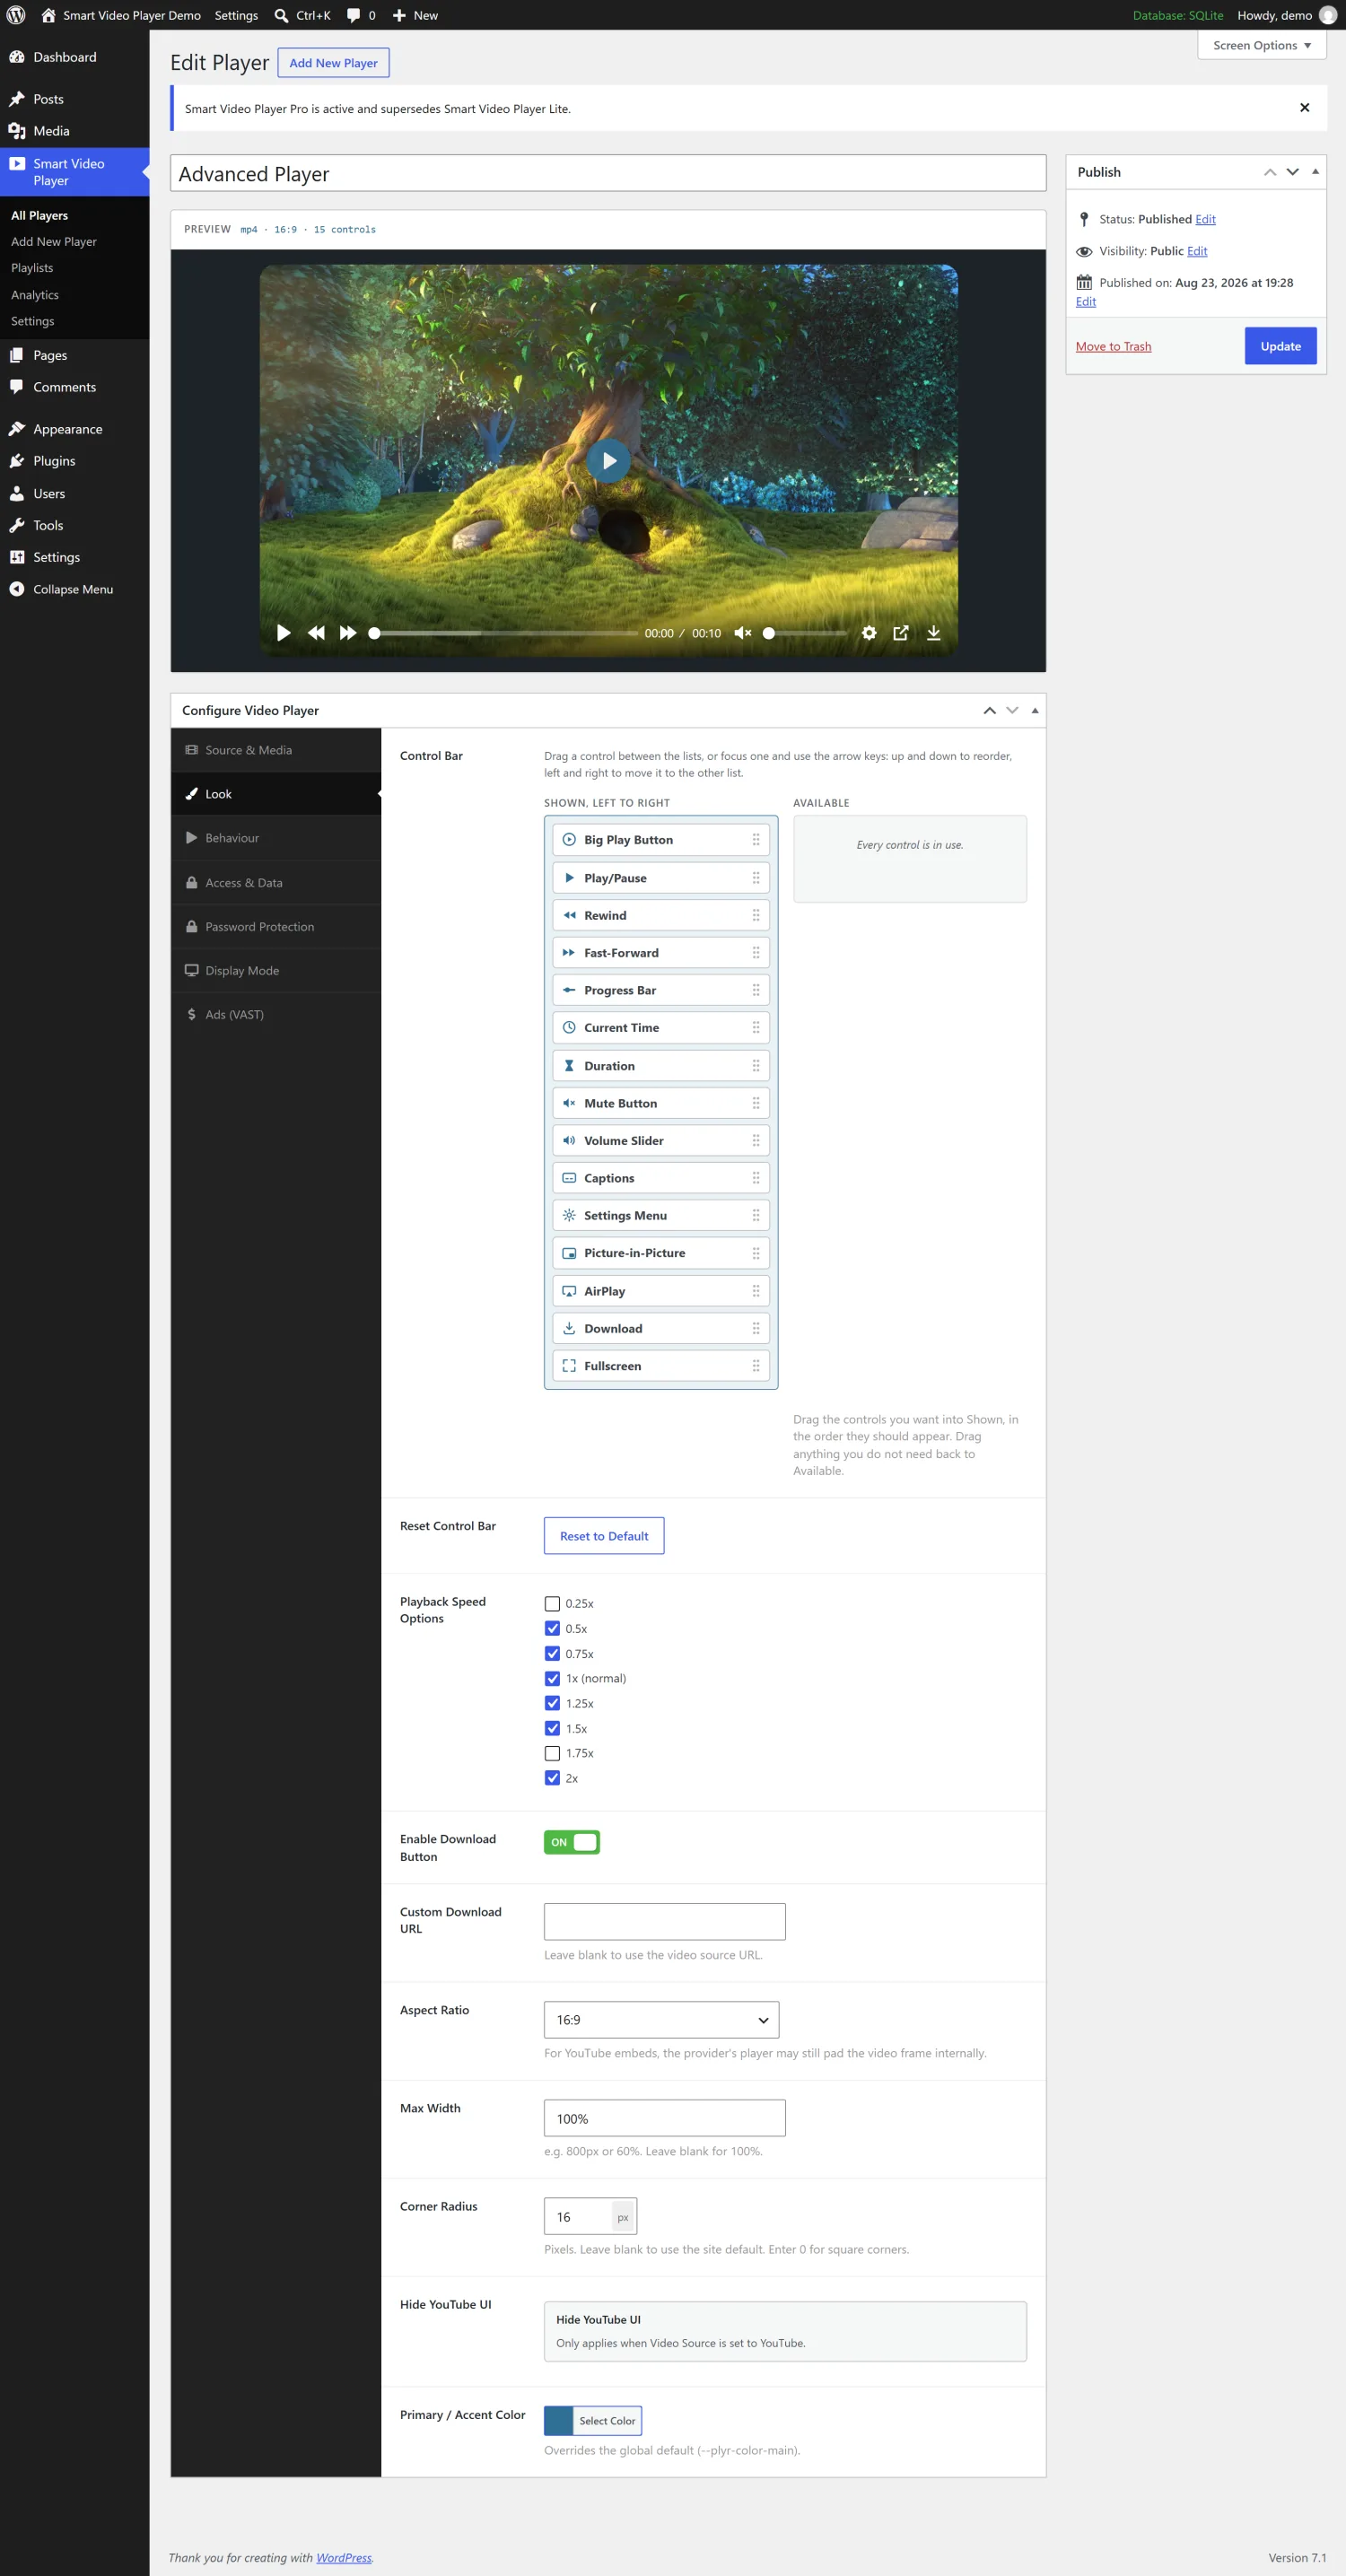Move Configure Video Player box up
The width and height of the screenshot is (1346, 2576).
pyautogui.click(x=989, y=711)
